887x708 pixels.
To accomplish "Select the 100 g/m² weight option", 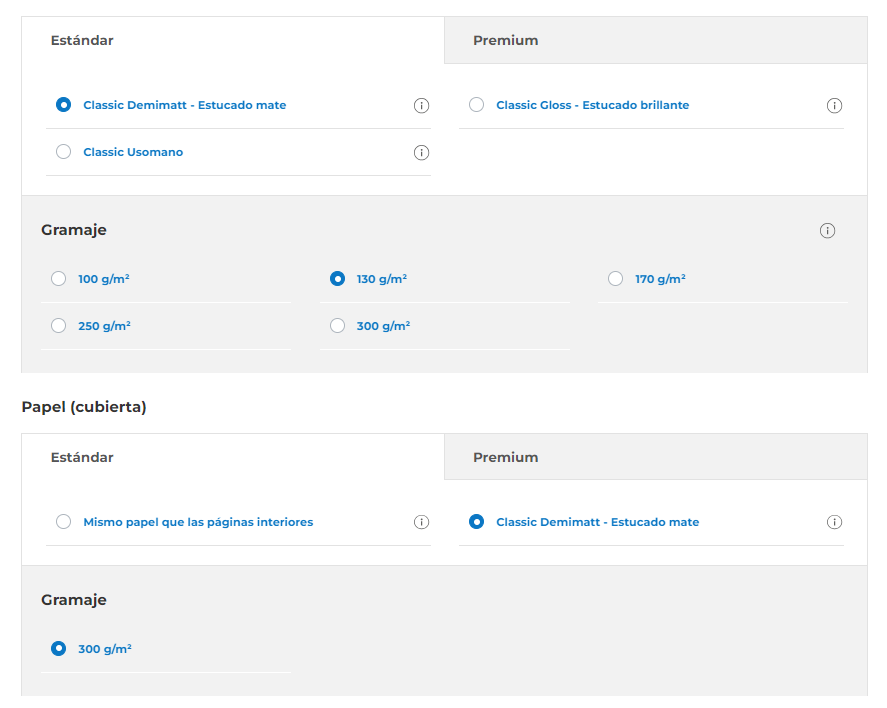I will pos(59,279).
